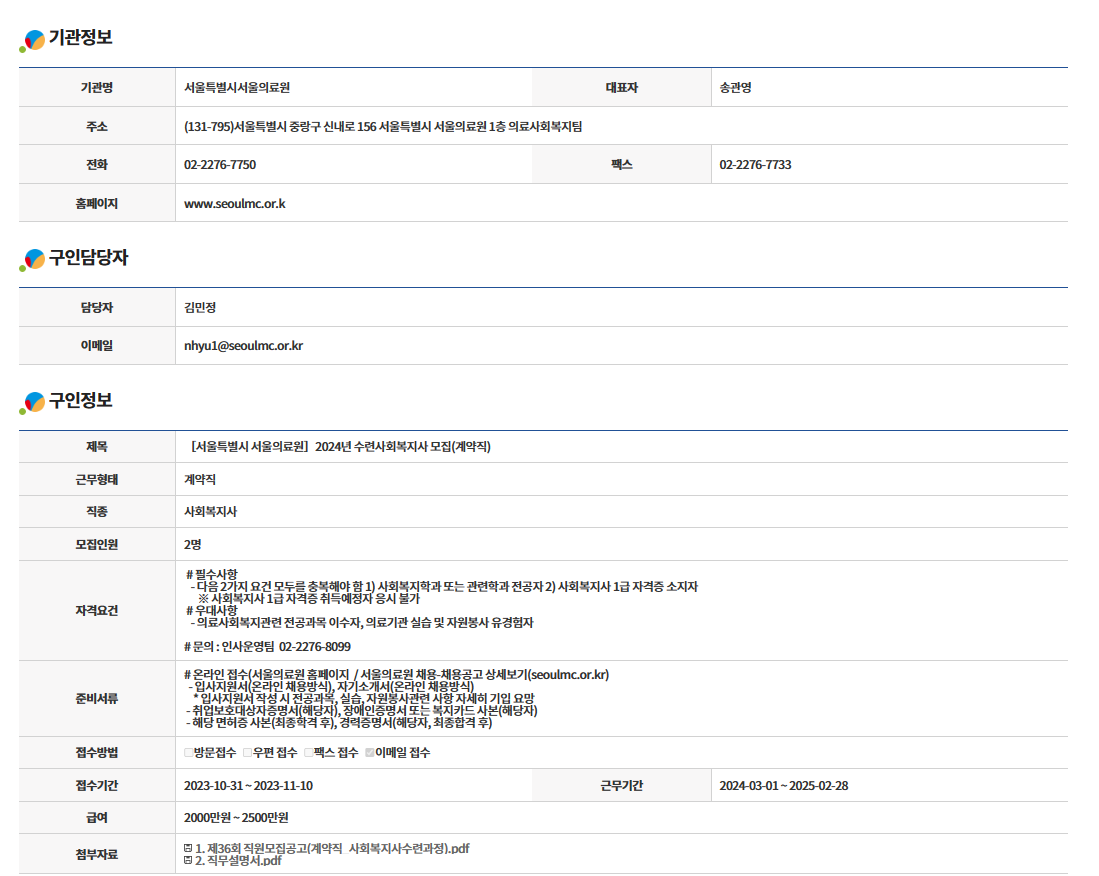Enable the 팩스 접수 checkbox
Viewport: 1099px width, 876px height.
(x=309, y=752)
